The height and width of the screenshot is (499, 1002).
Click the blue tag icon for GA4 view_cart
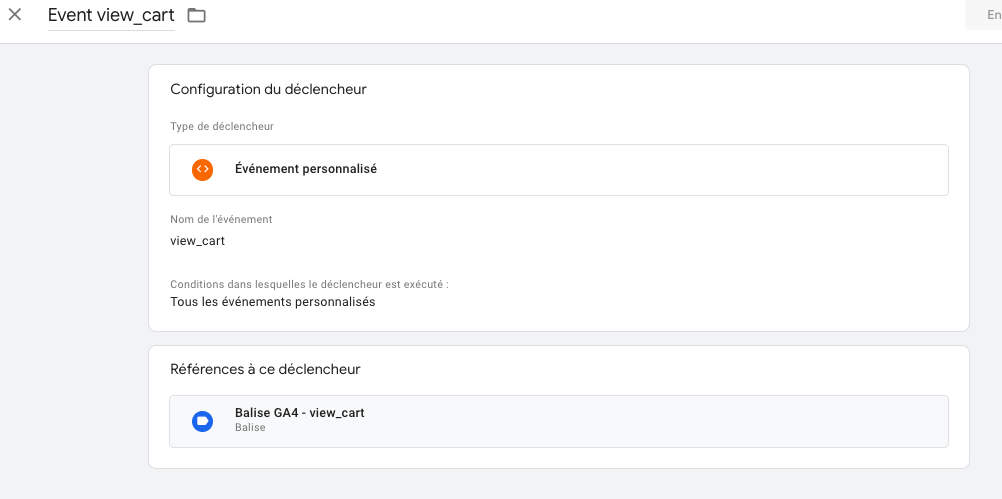tap(202, 421)
